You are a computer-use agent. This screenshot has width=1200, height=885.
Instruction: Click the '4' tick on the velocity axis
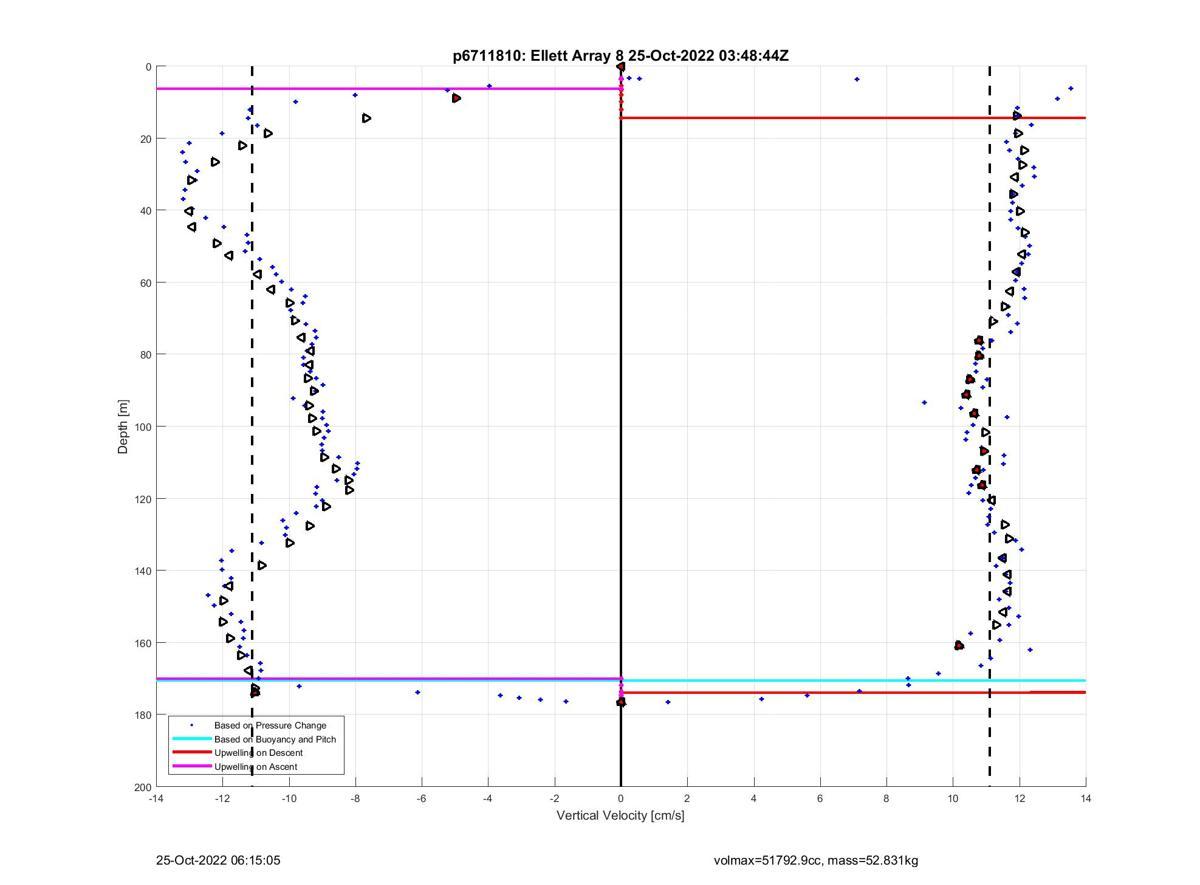tap(754, 798)
